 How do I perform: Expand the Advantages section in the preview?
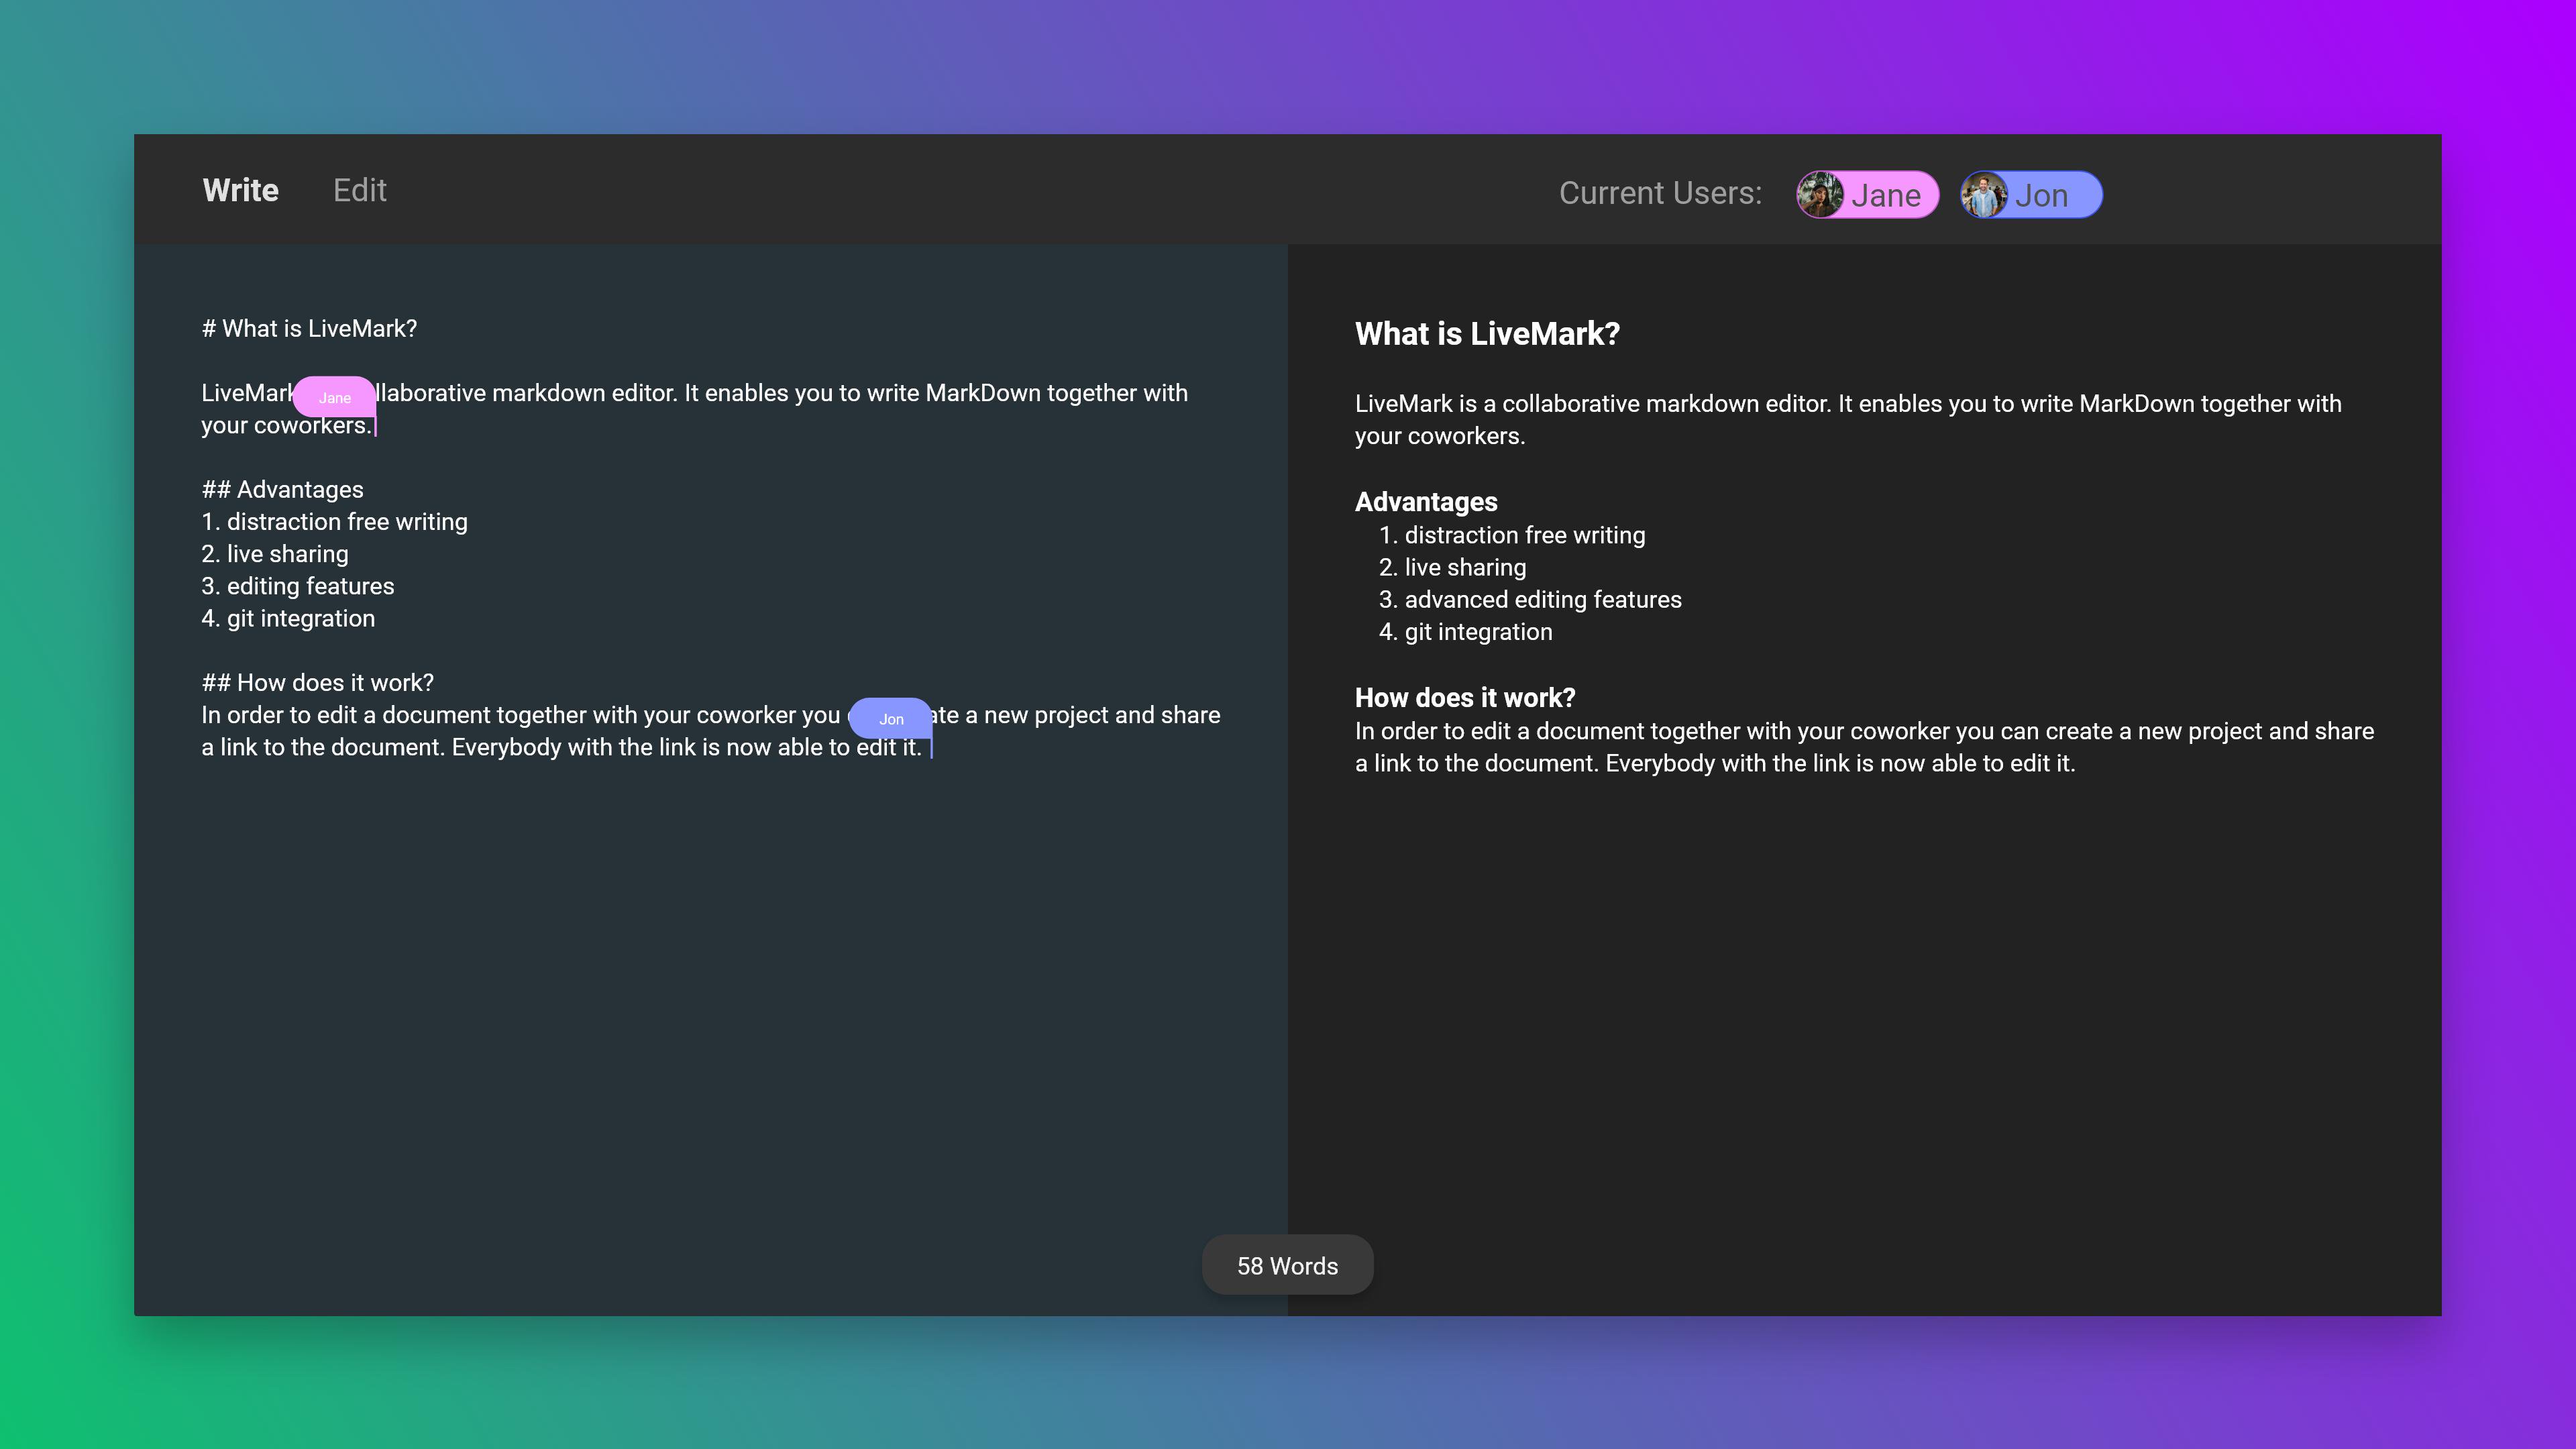(1426, 502)
